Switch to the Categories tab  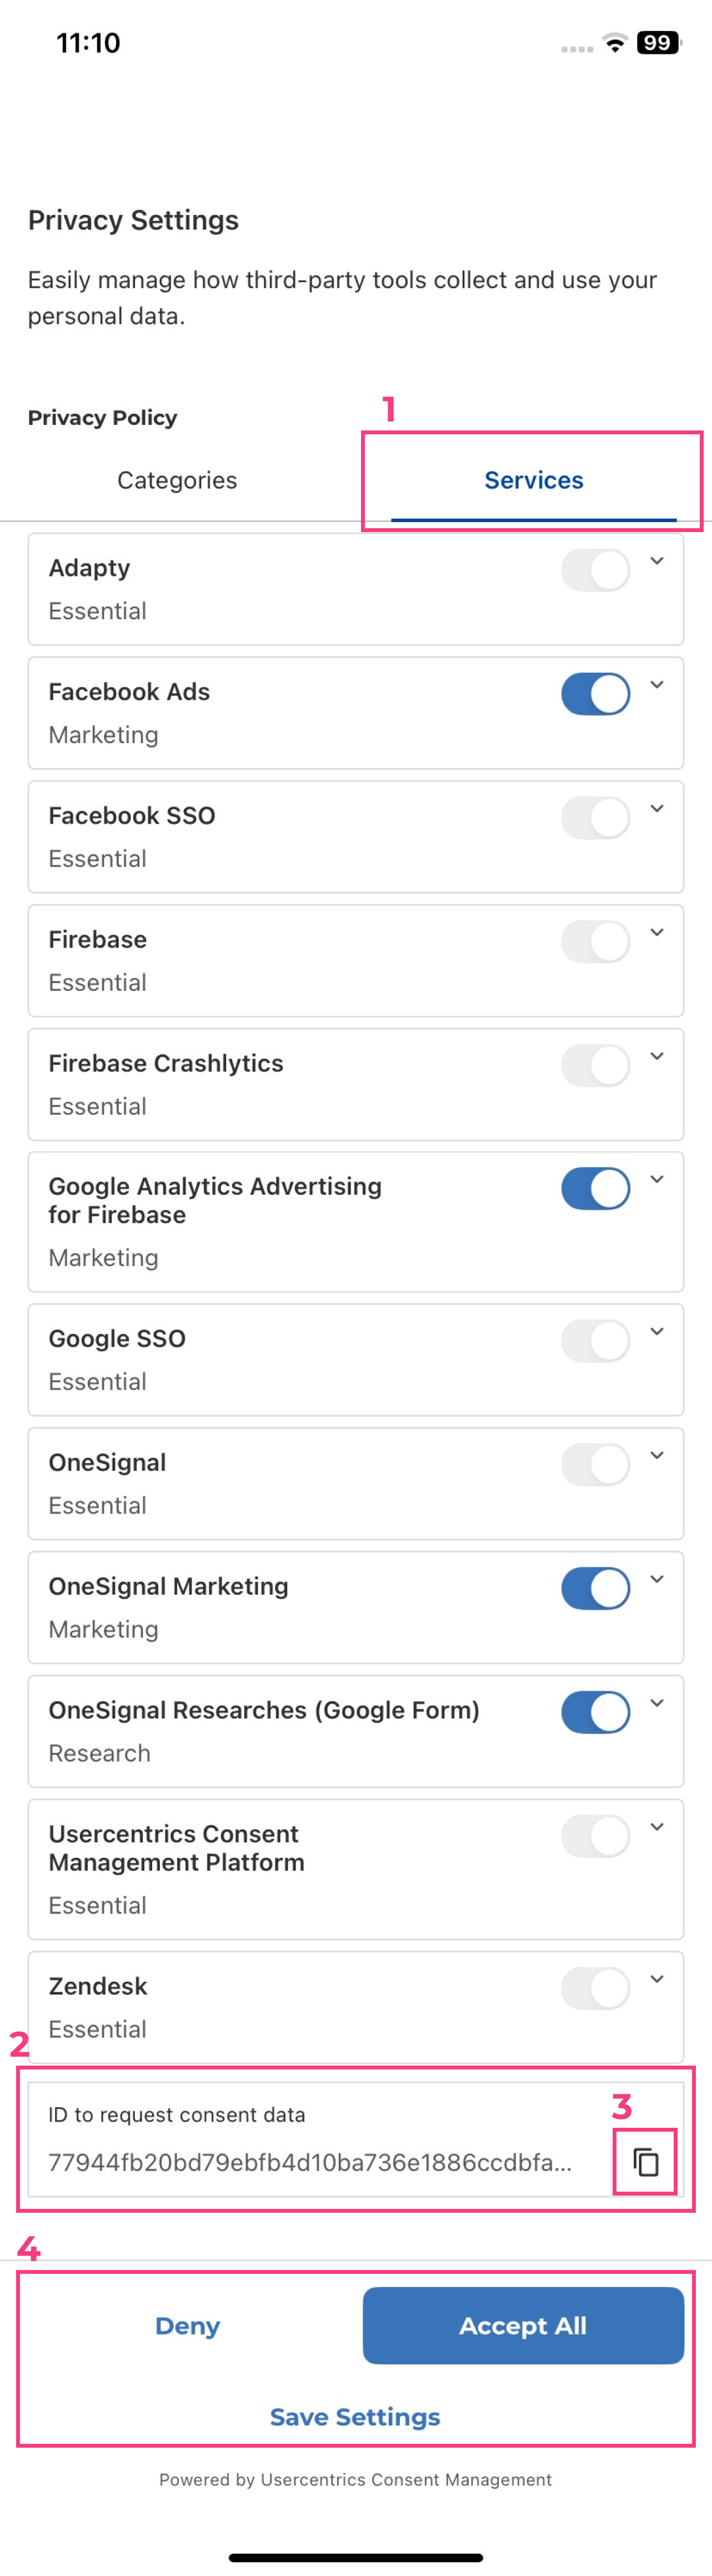tap(177, 480)
